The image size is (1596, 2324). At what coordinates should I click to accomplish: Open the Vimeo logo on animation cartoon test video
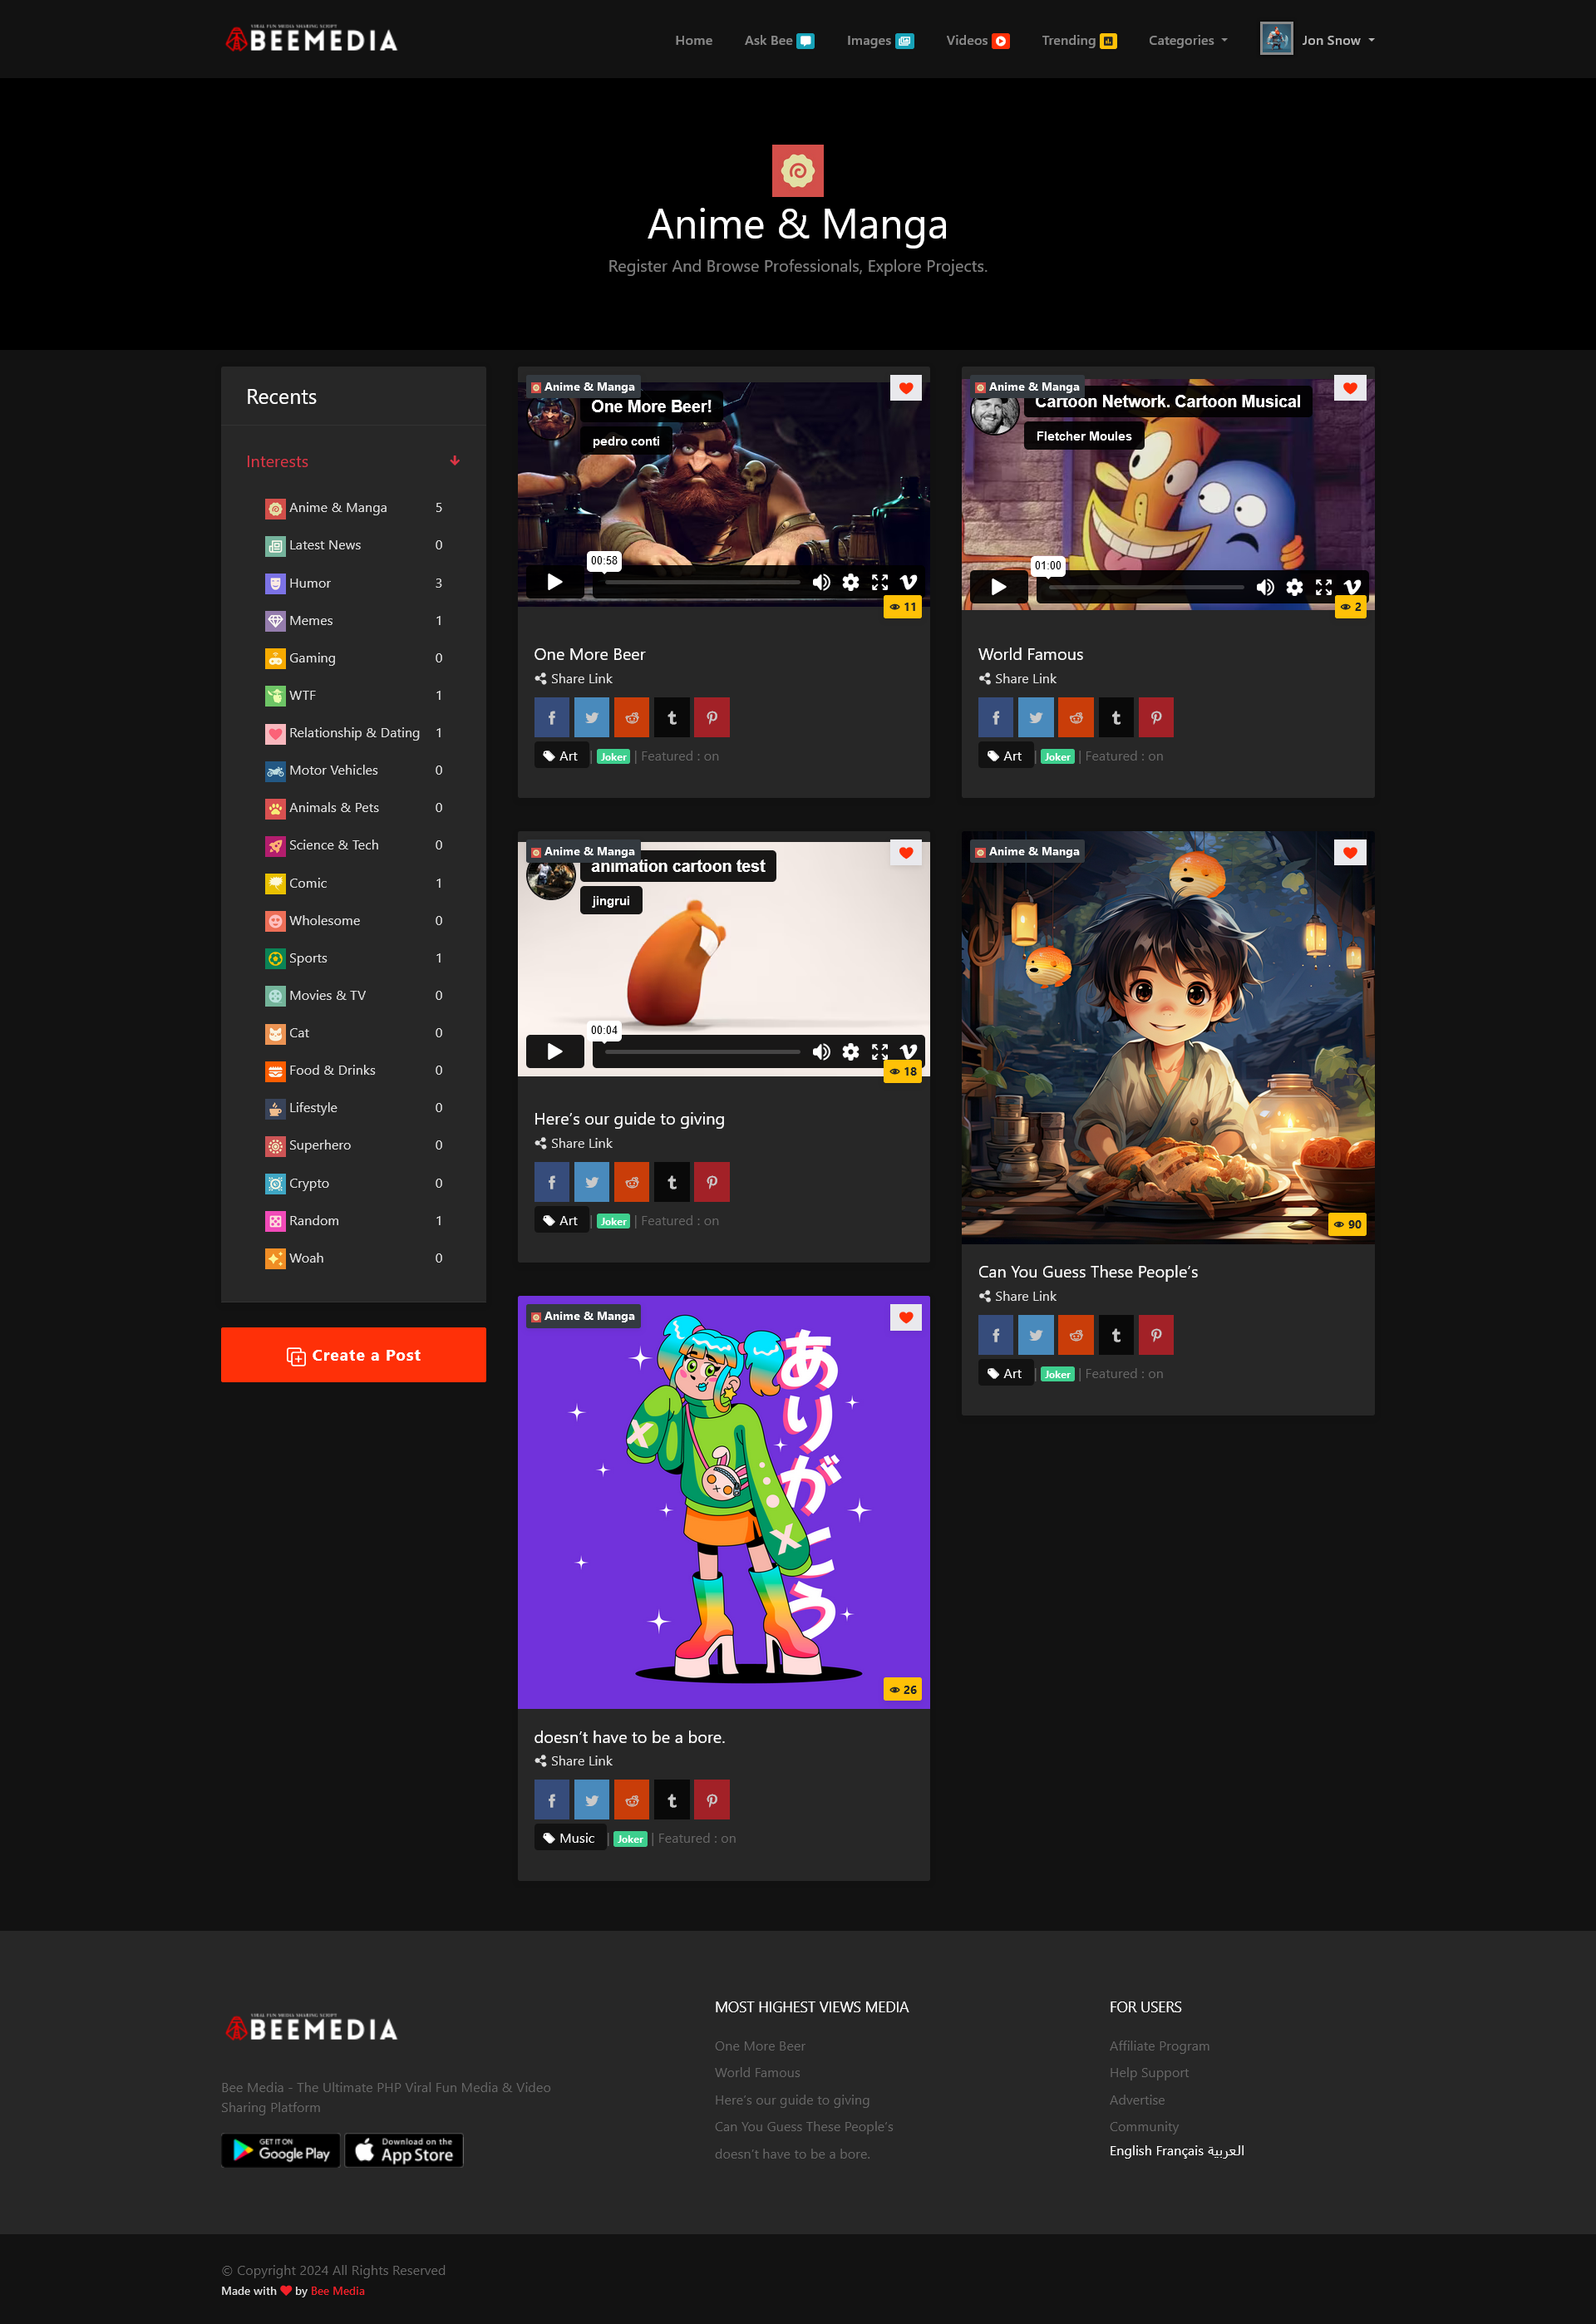coord(908,1051)
